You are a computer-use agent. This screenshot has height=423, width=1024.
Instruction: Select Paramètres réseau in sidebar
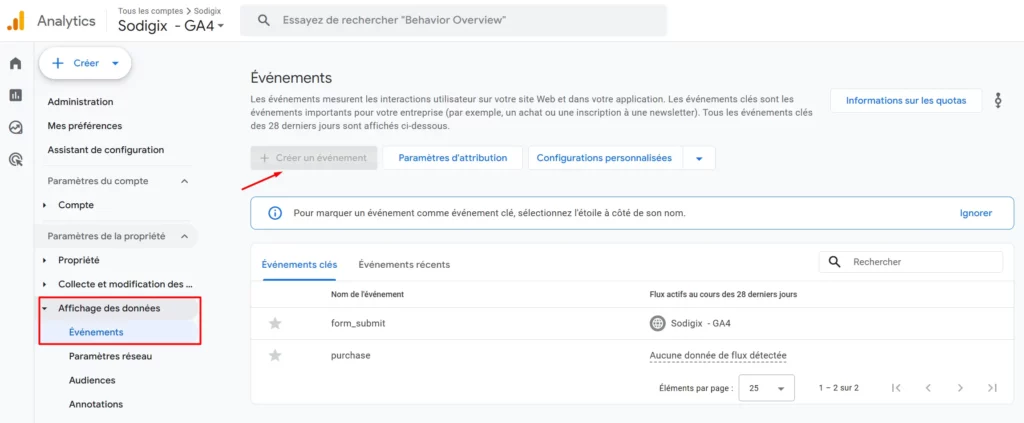point(110,356)
